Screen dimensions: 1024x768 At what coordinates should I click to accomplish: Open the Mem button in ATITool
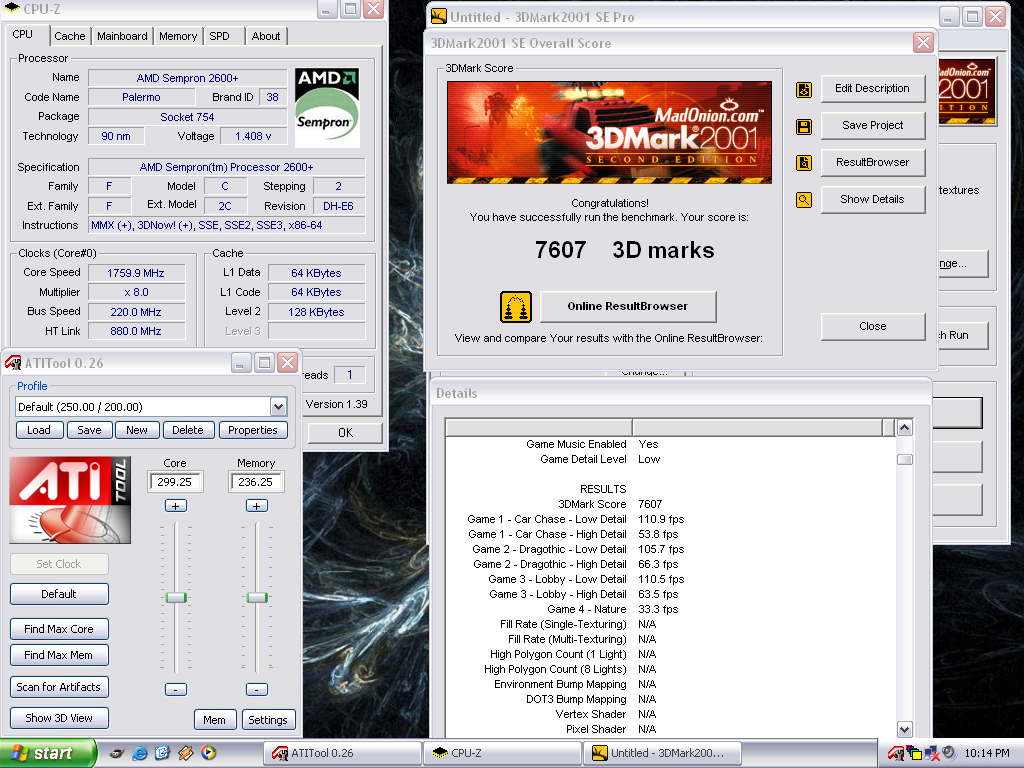215,720
